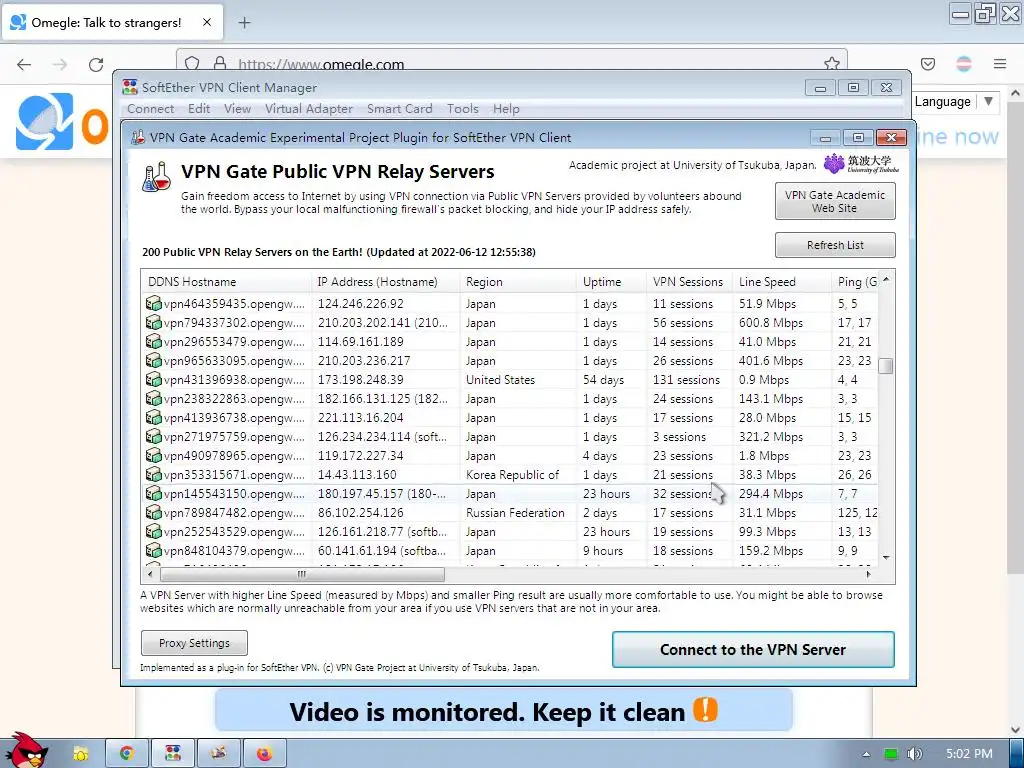Click the server icon for vpn789847482
Screen dimensions: 1024x768
tap(153, 512)
